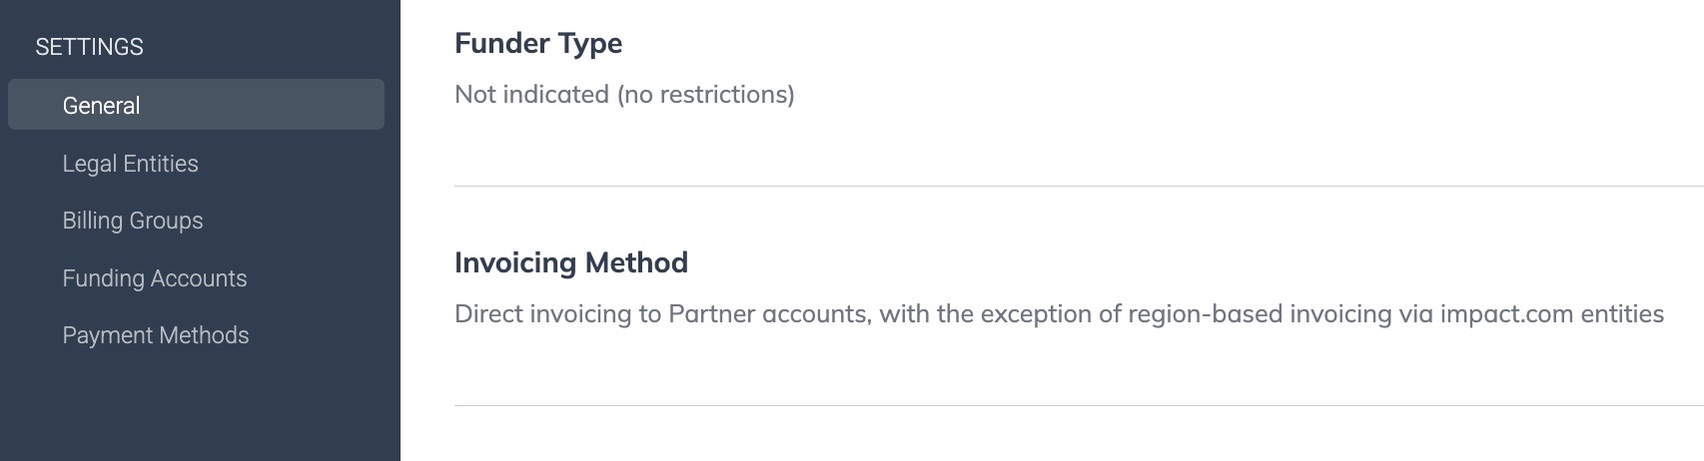Click the "impact.com" text
This screenshot has width=1704, height=461.
click(1506, 314)
